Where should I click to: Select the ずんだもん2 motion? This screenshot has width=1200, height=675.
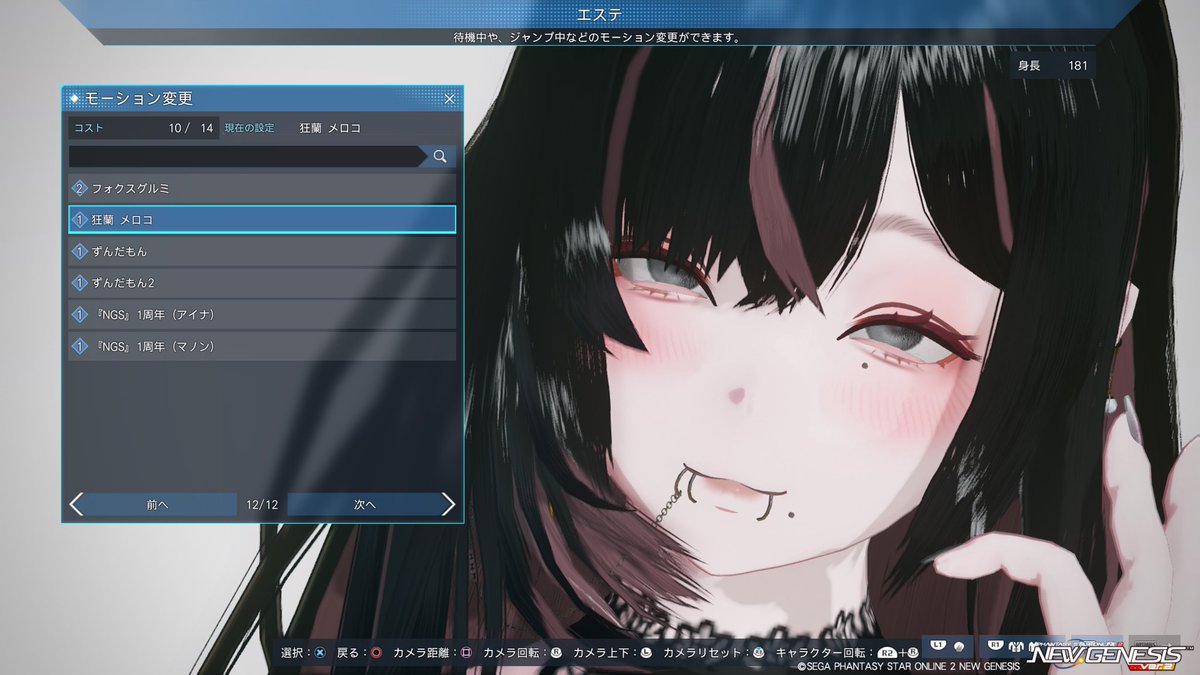(x=262, y=283)
